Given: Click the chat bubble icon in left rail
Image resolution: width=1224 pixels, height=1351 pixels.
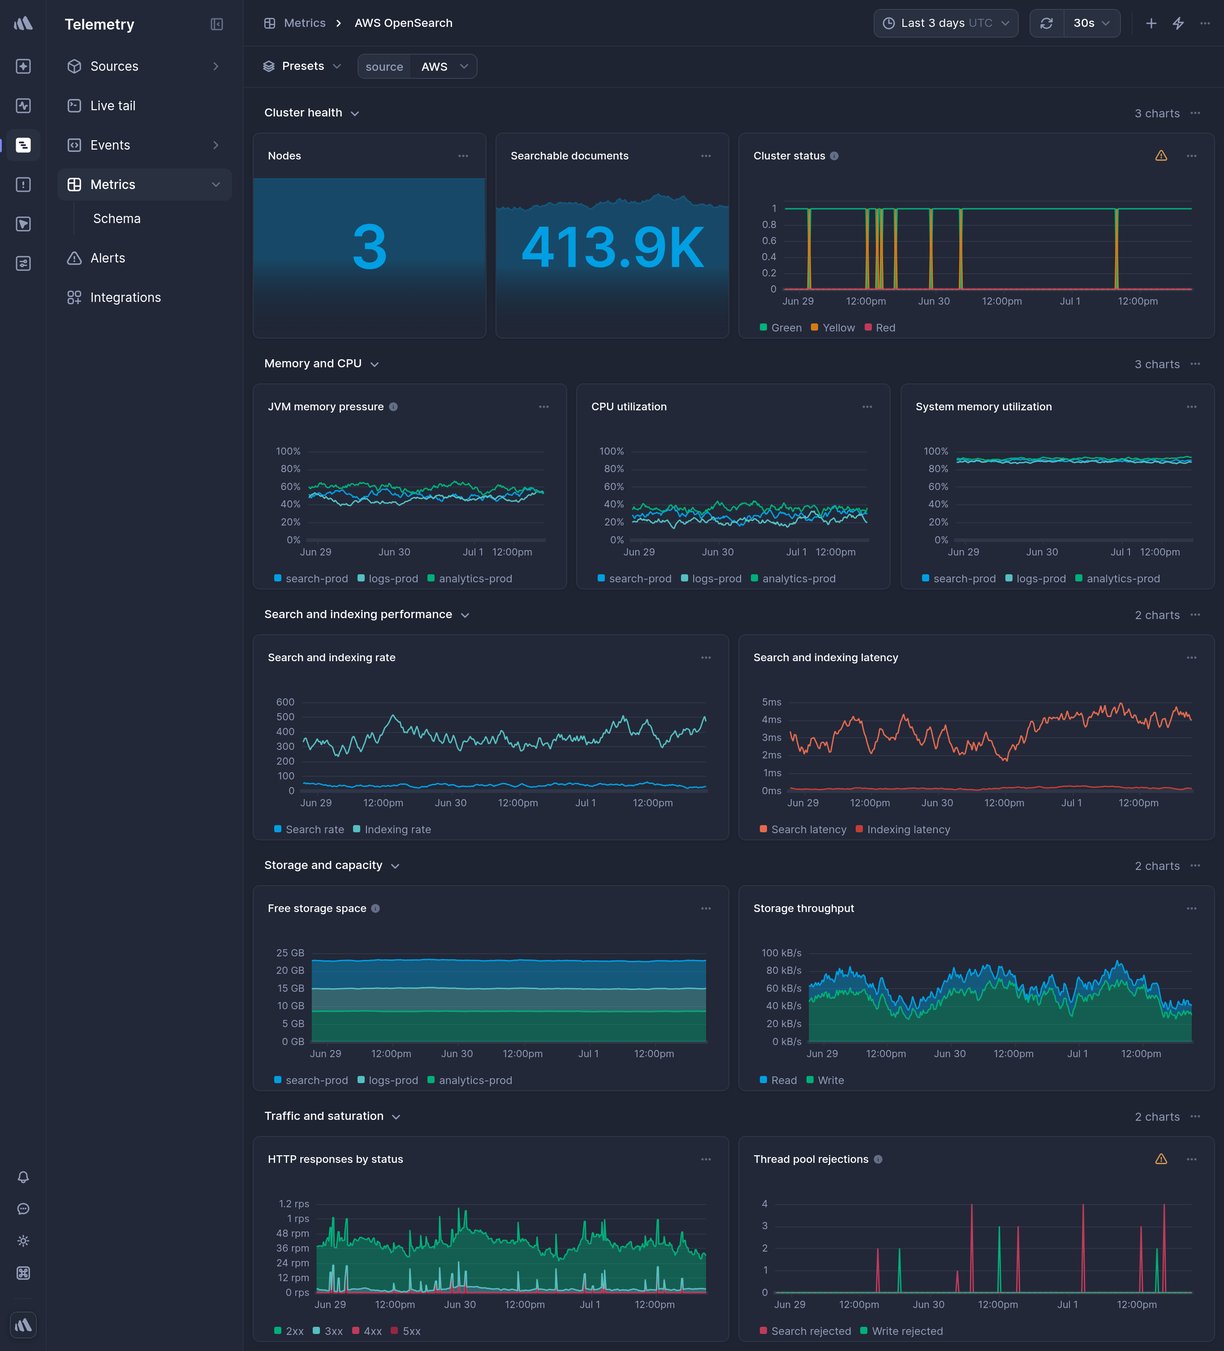Looking at the screenshot, I should click(x=23, y=1209).
